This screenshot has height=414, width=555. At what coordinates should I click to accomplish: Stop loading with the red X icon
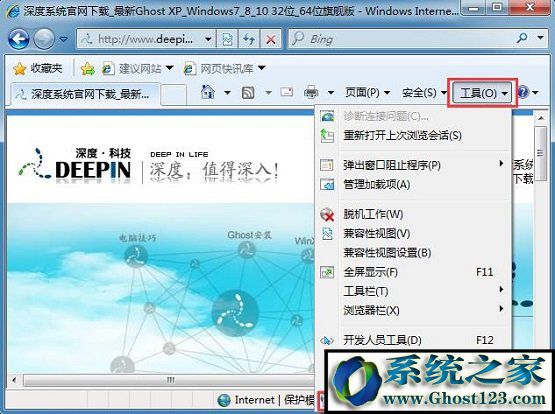pyautogui.click(x=271, y=39)
